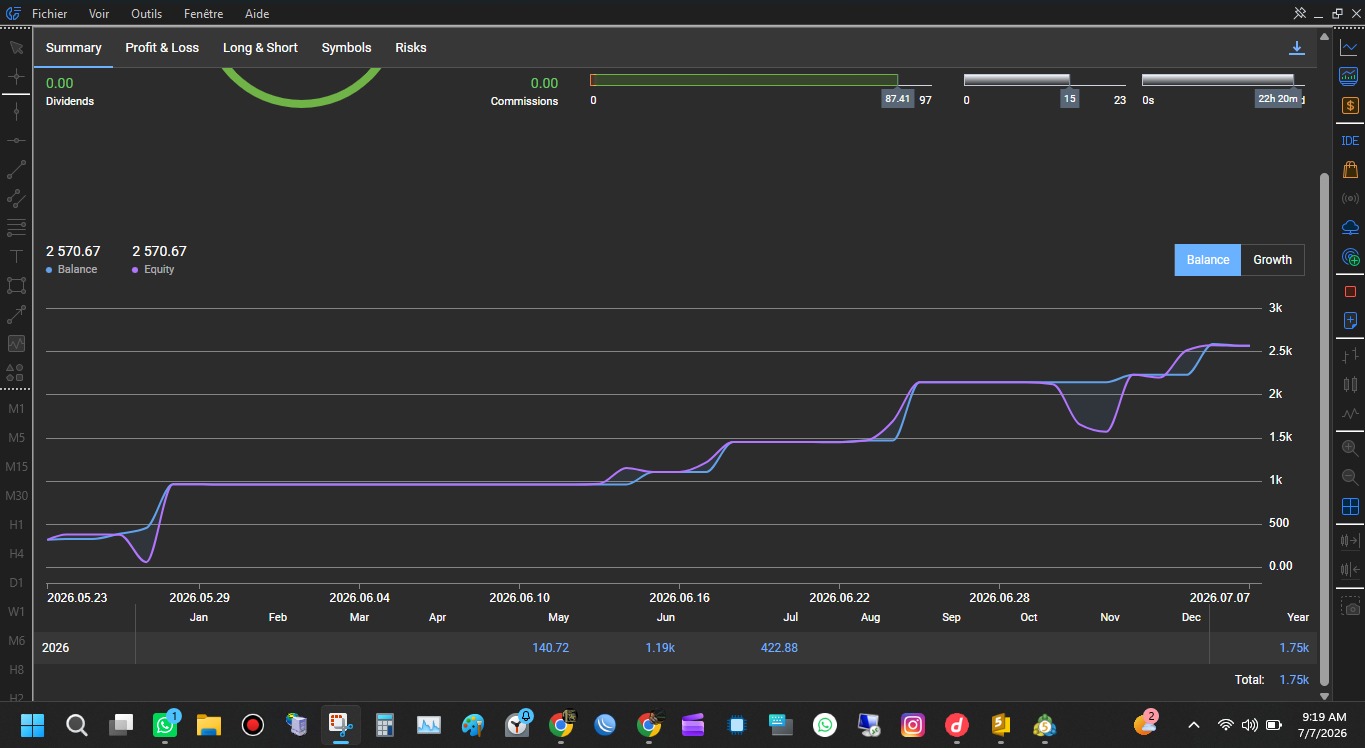Switch to the Profit & Loss tab
This screenshot has height=748, width=1365.
pyautogui.click(x=162, y=48)
